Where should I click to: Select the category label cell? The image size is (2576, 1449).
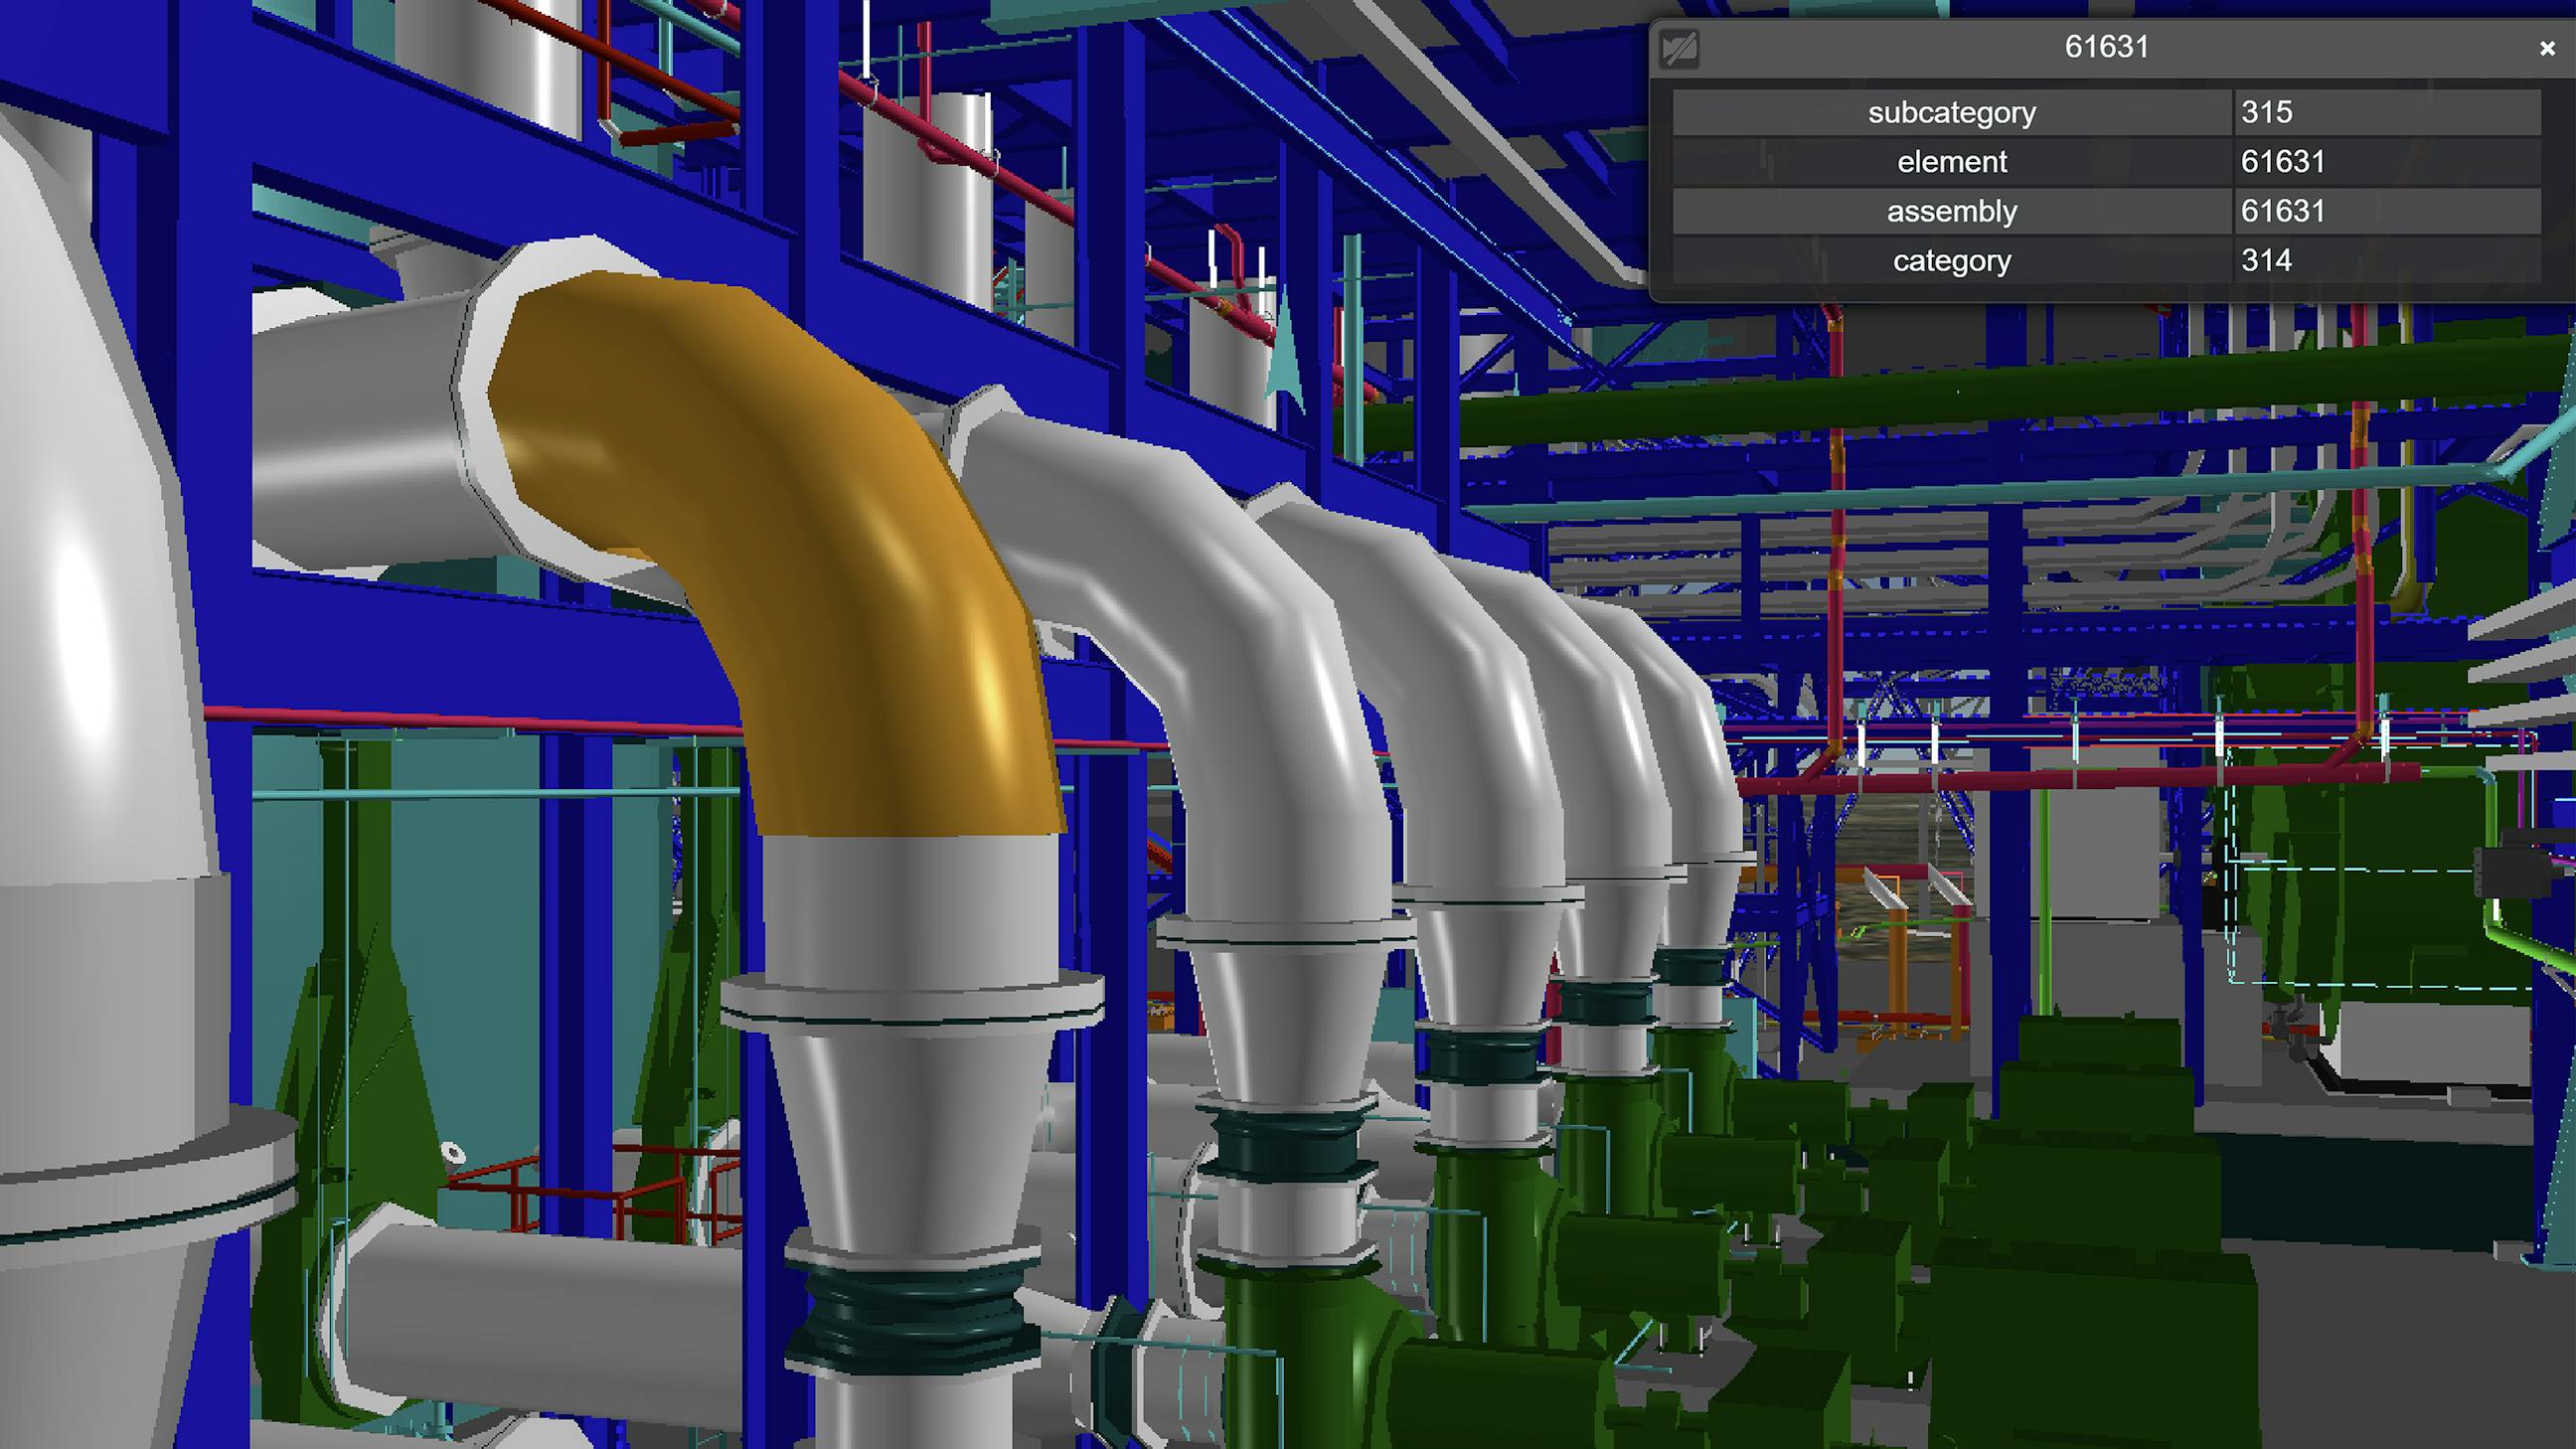point(1951,261)
